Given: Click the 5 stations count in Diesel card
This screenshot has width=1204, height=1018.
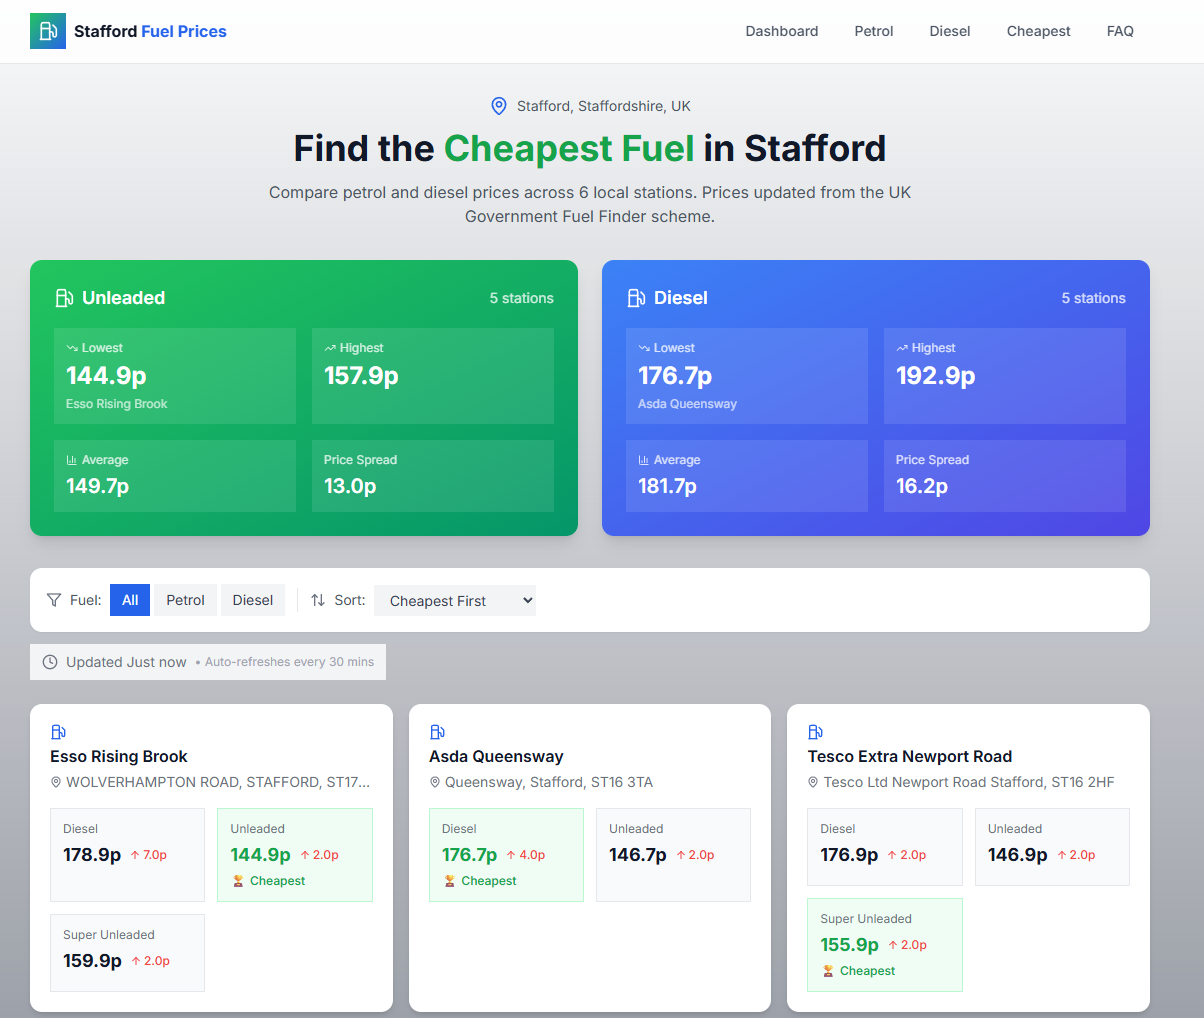Looking at the screenshot, I should tap(1093, 298).
